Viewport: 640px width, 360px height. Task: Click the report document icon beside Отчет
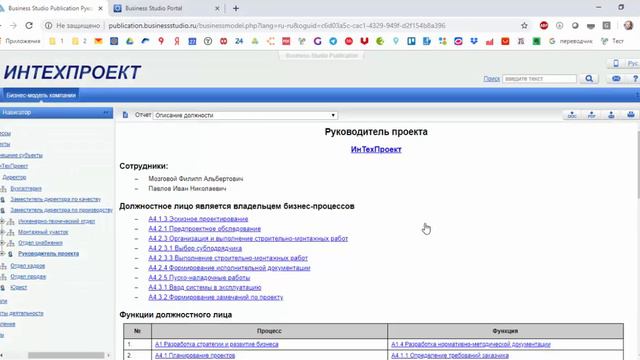click(125, 115)
